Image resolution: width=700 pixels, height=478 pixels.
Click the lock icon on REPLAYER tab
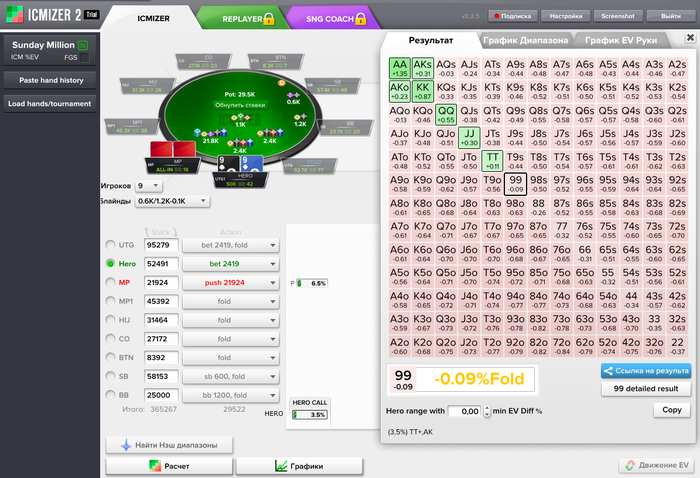click(269, 18)
